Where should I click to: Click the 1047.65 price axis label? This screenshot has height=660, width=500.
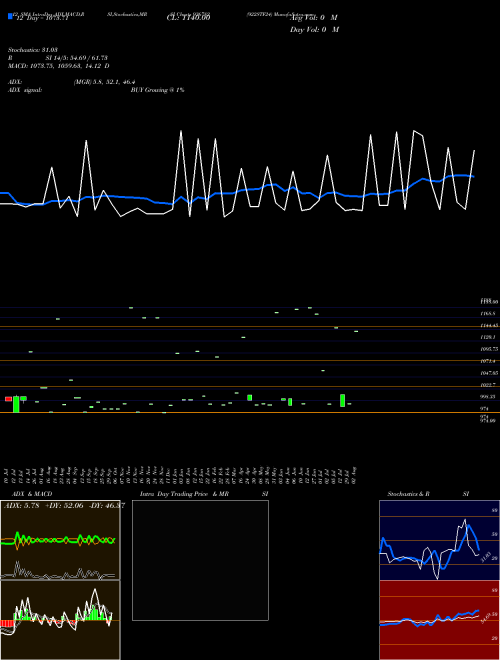[489, 373]
